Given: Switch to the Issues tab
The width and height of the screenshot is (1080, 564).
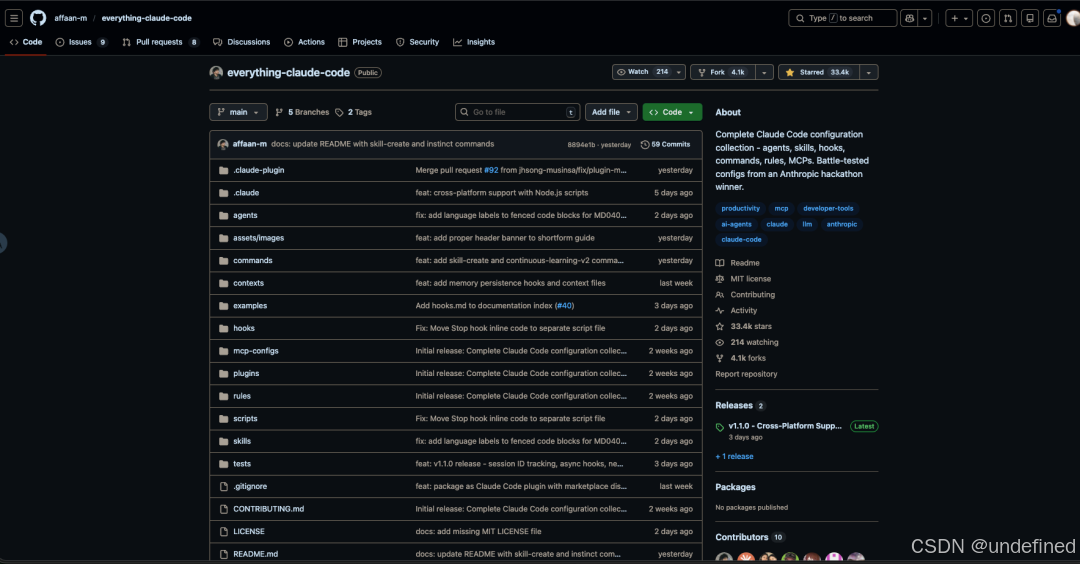Looking at the screenshot, I should 81,42.
